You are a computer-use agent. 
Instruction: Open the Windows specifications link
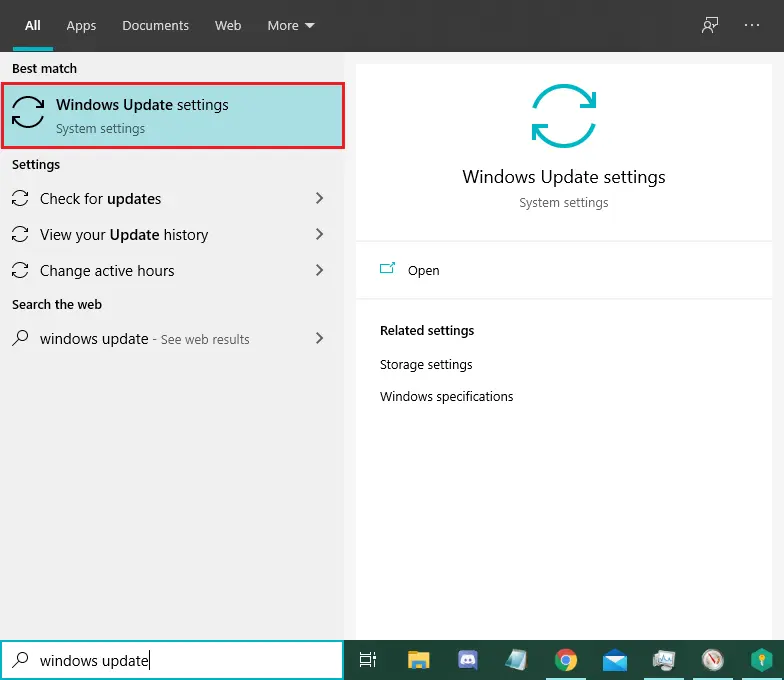coord(446,396)
